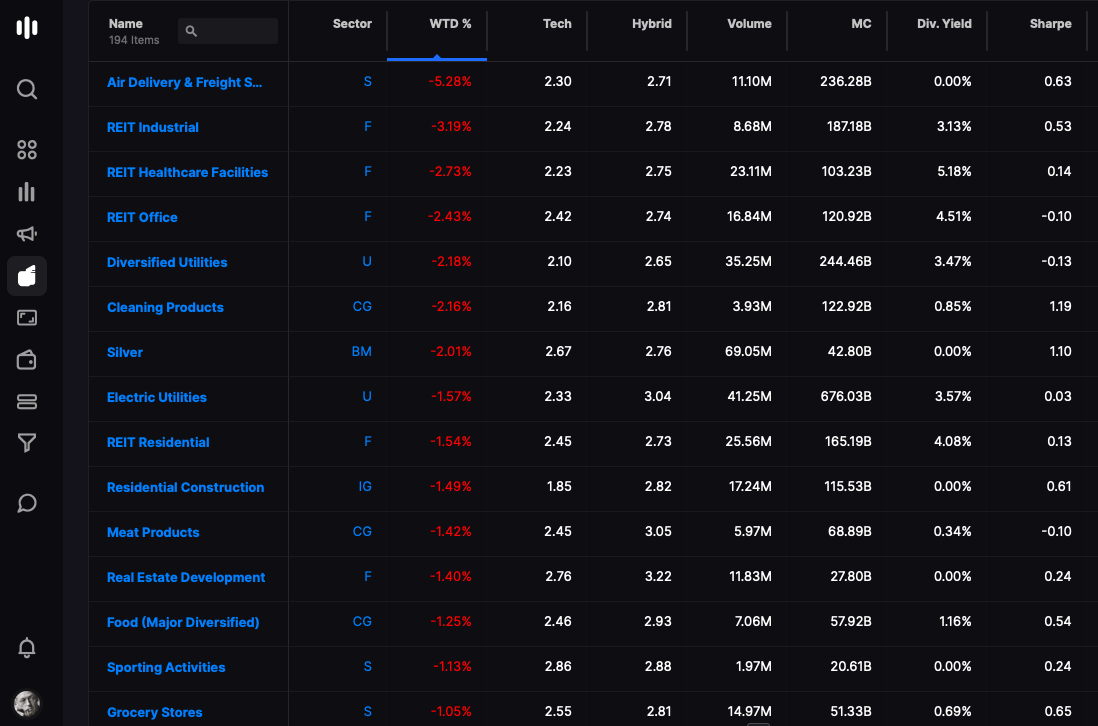Image resolution: width=1098 pixels, height=726 pixels.
Task: Open the Grocery Stores link
Action: (x=154, y=712)
